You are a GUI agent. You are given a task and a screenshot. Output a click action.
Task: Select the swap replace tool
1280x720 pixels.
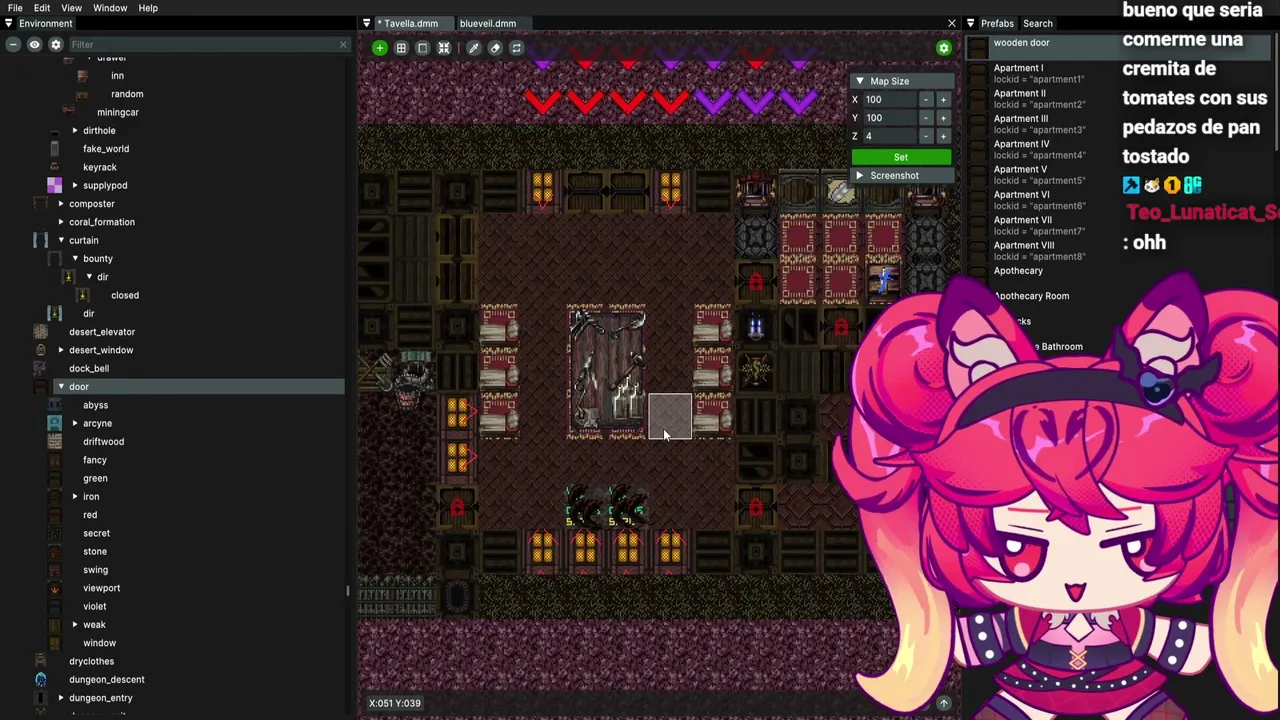516,48
